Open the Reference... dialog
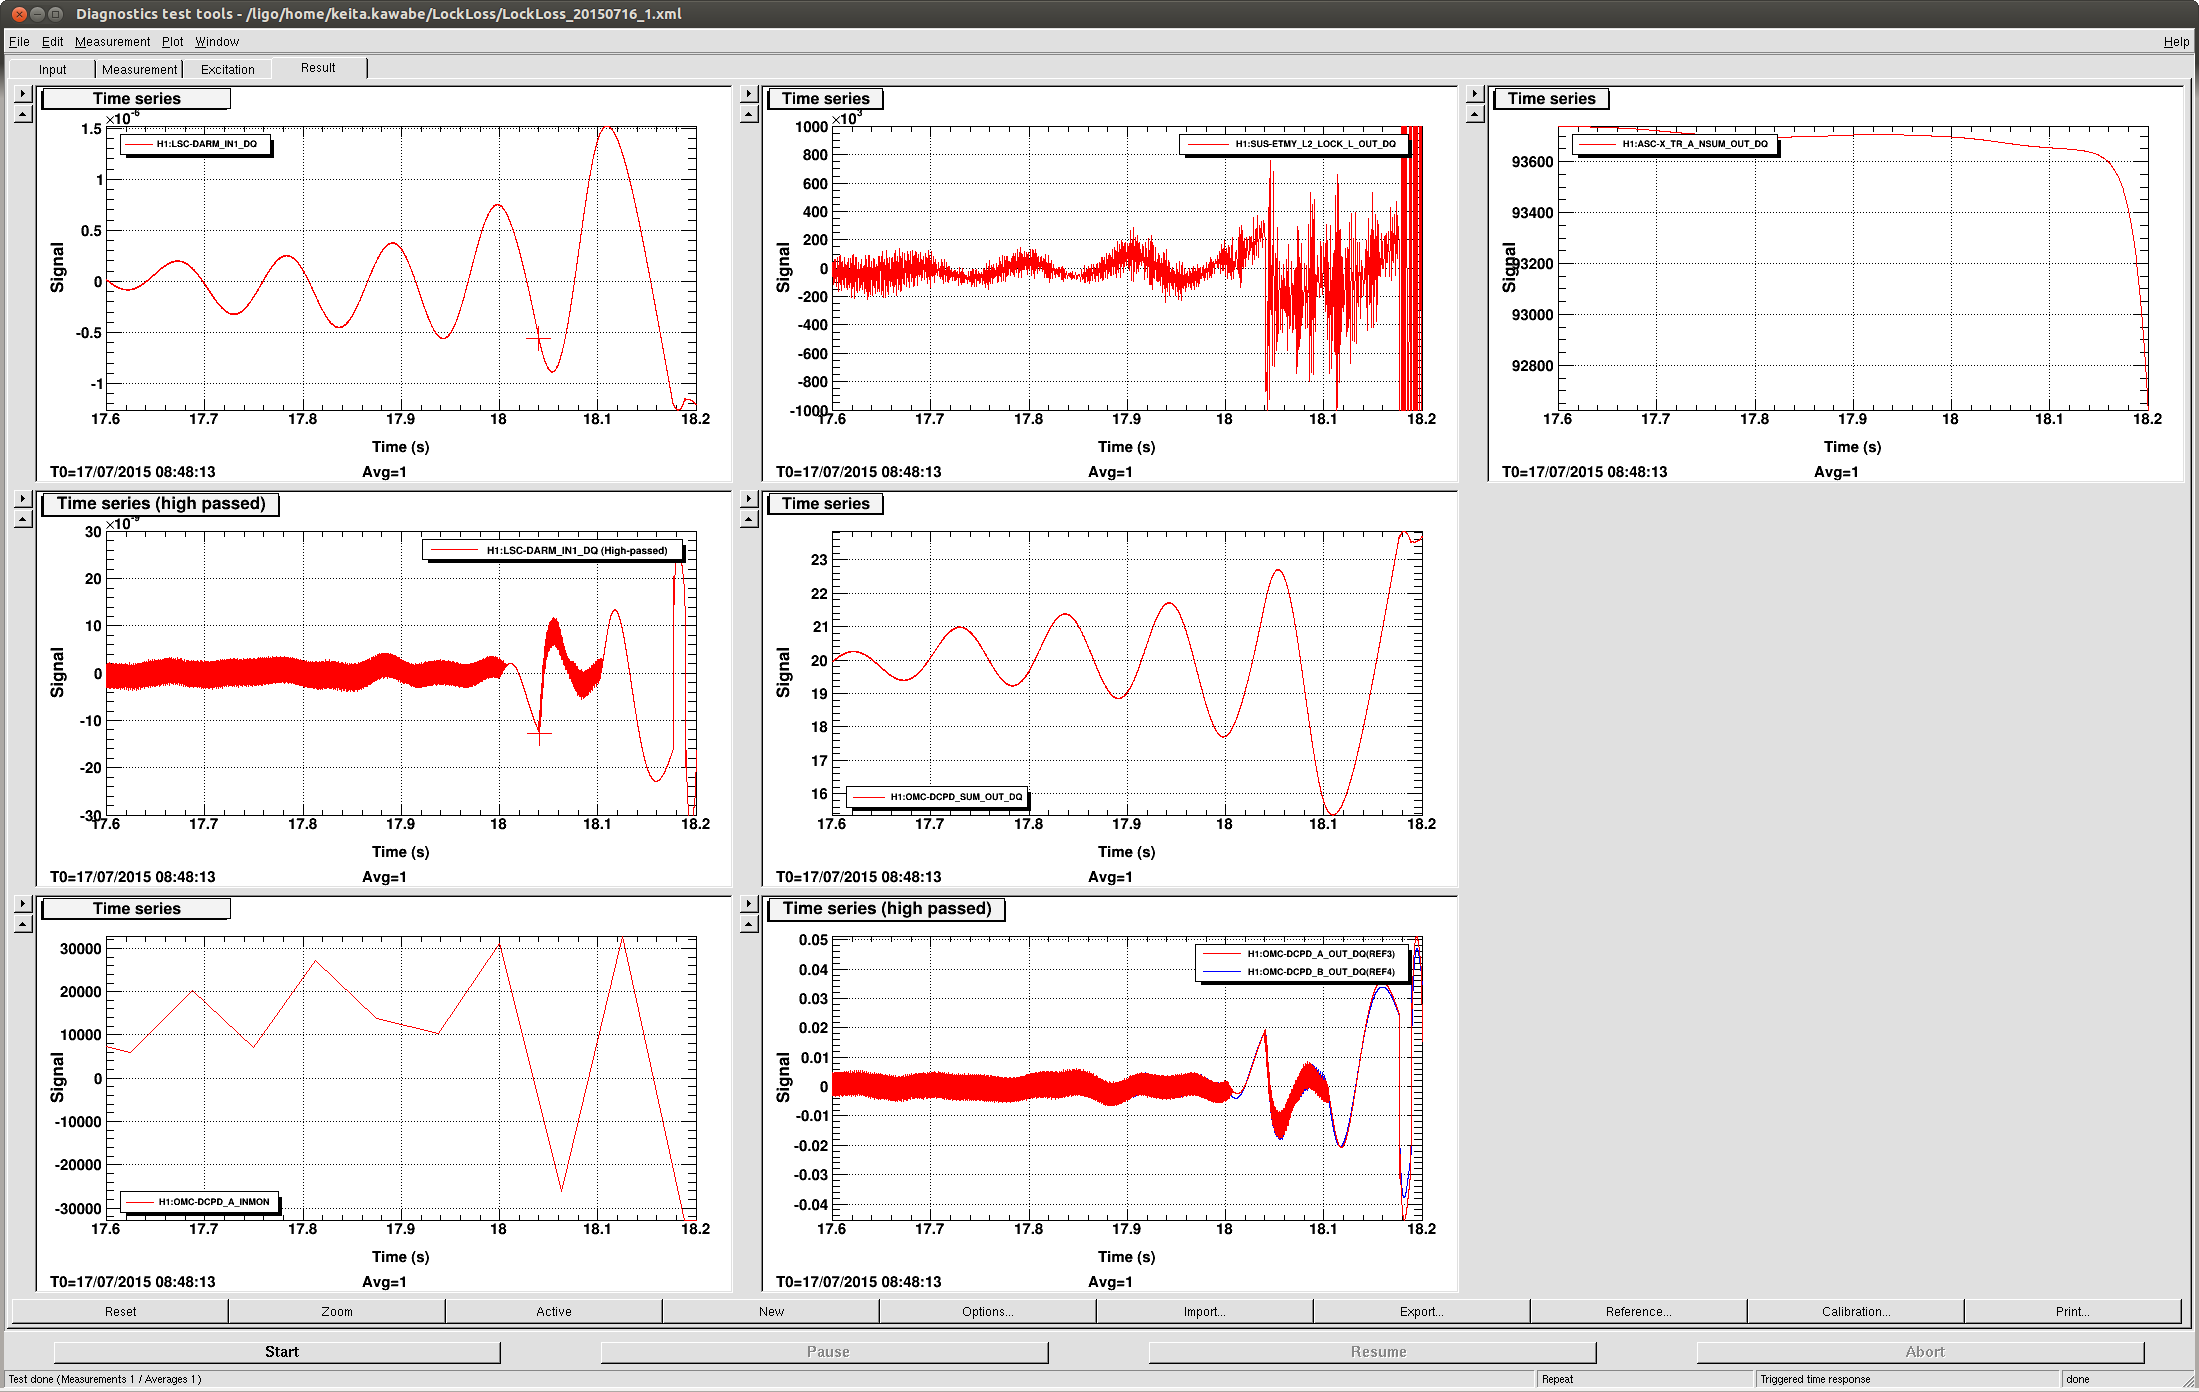 point(1639,1311)
